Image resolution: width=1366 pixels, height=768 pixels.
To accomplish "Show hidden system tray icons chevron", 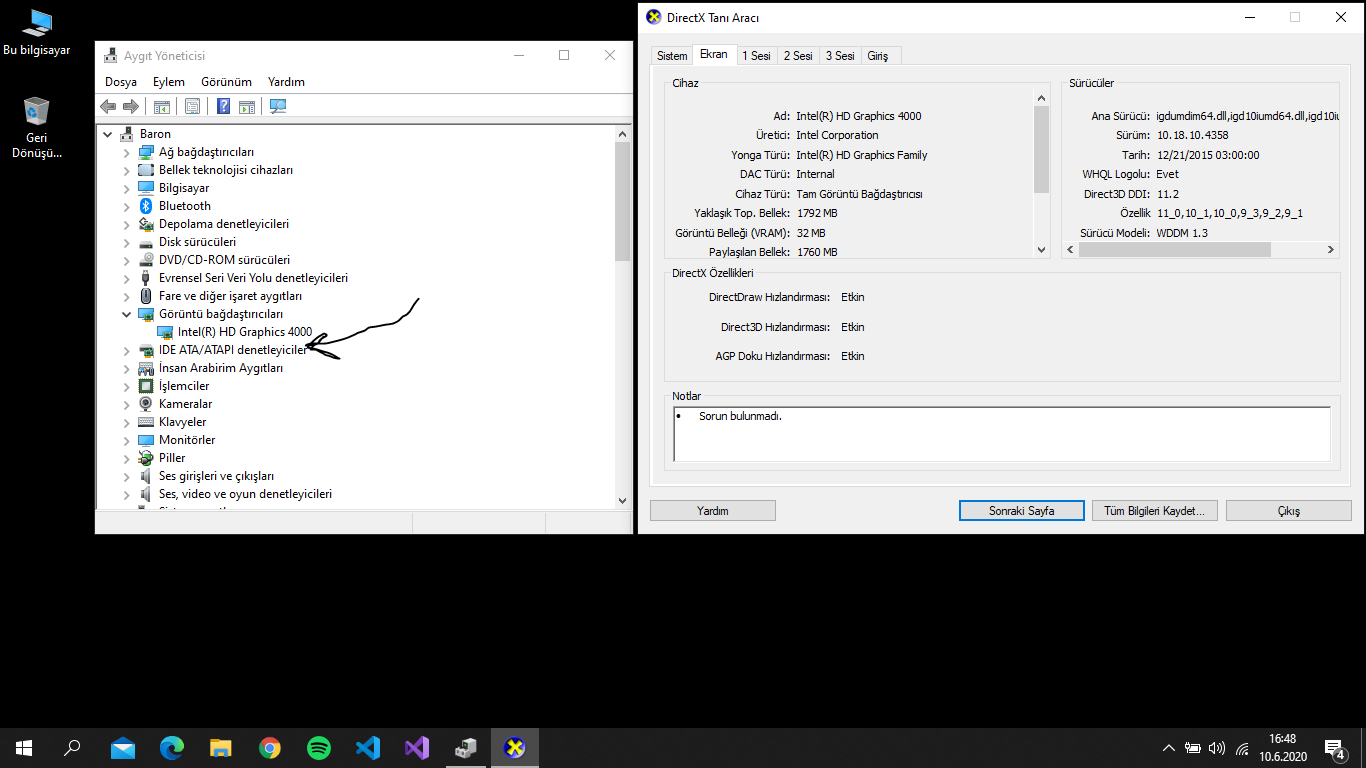I will tap(1168, 748).
